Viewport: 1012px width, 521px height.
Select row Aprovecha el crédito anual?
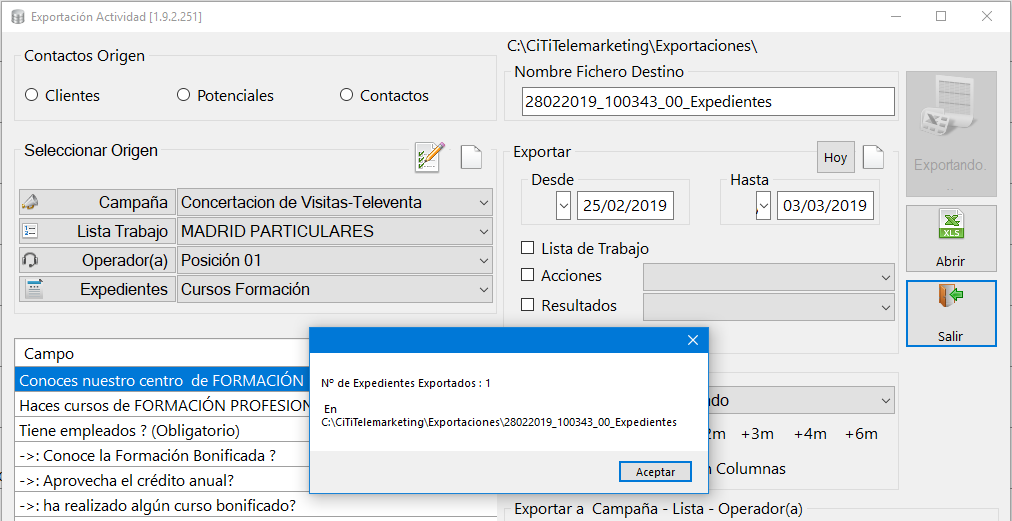162,480
